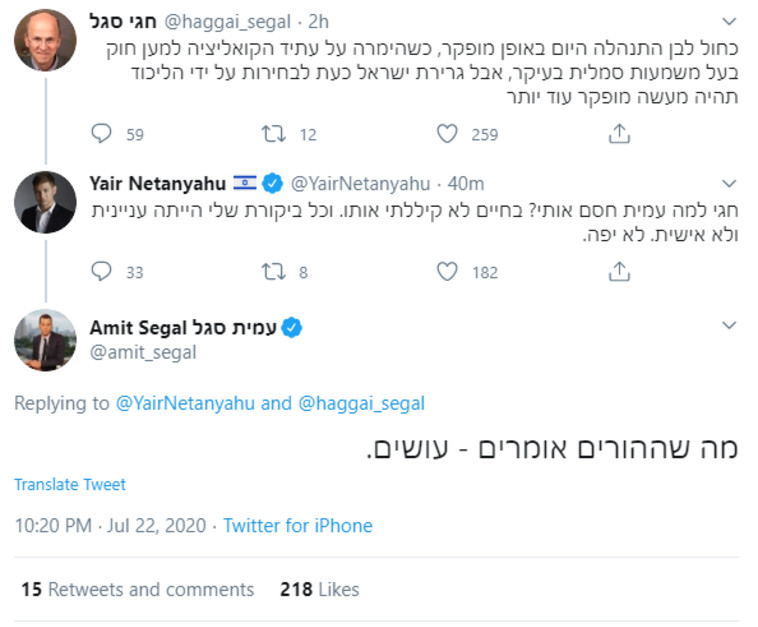Share Yair Netanyahu's tweet
Viewport: 758px width, 627px height.
pyautogui.click(x=620, y=271)
